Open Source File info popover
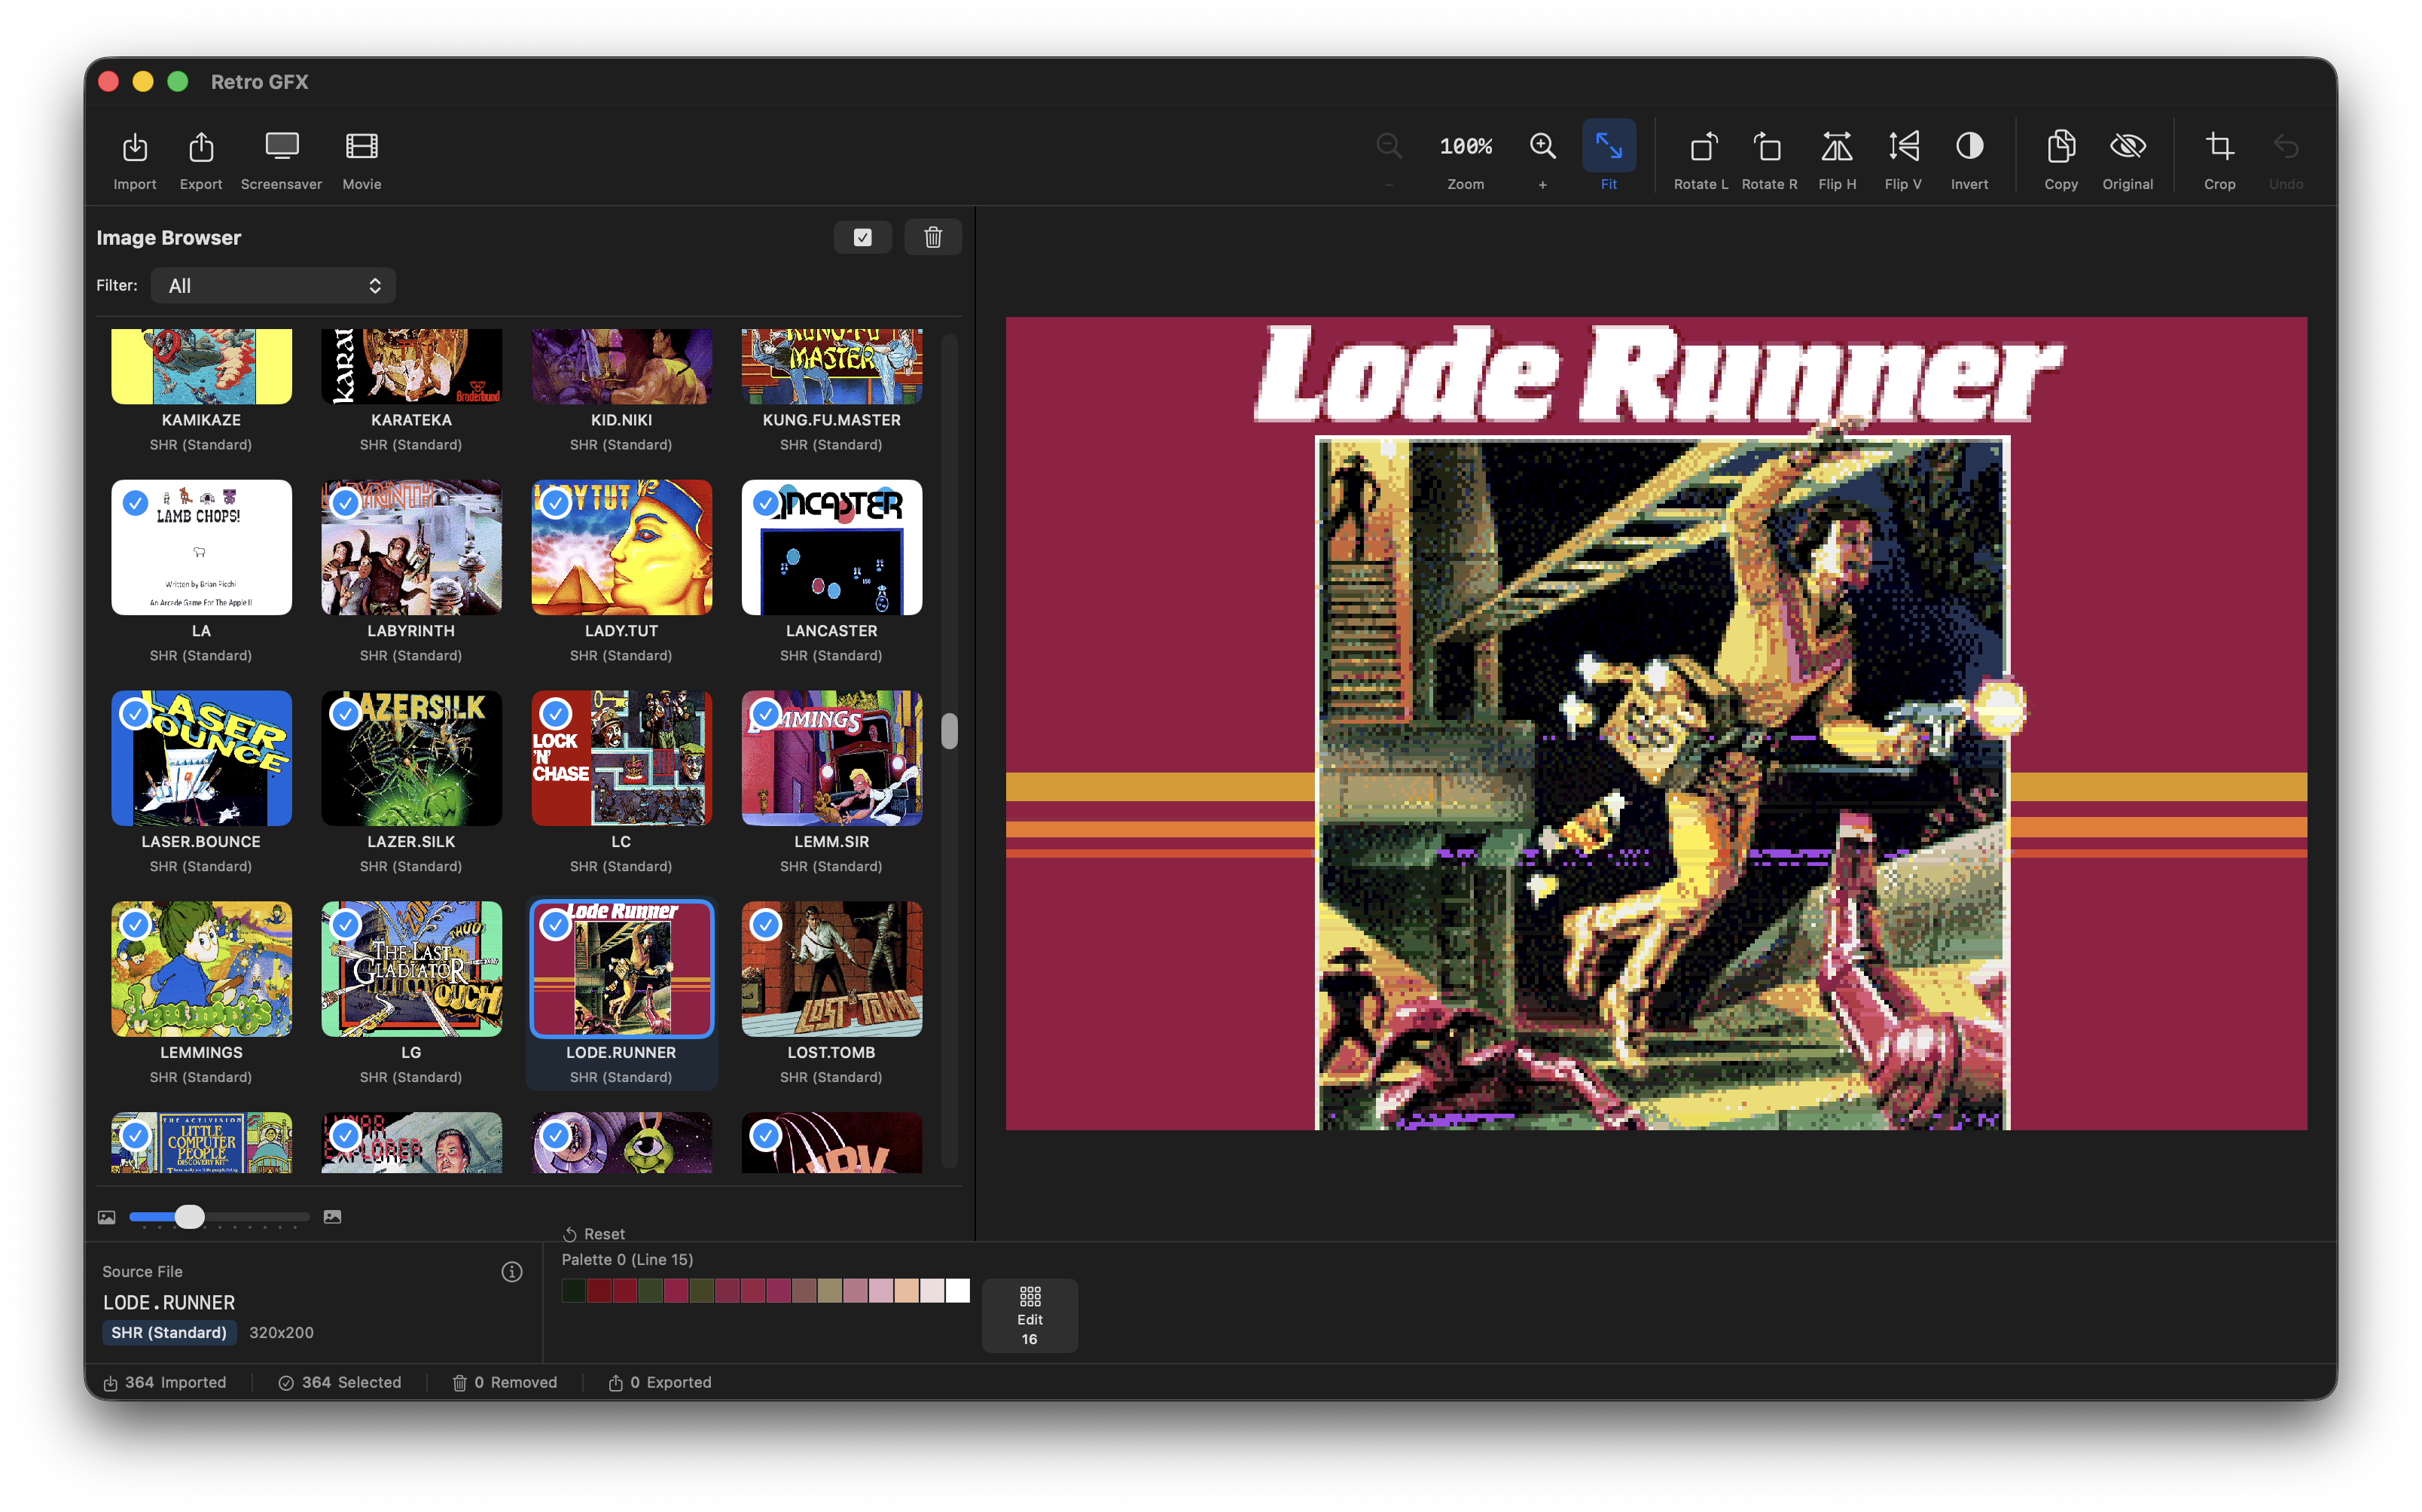 pyautogui.click(x=513, y=1271)
